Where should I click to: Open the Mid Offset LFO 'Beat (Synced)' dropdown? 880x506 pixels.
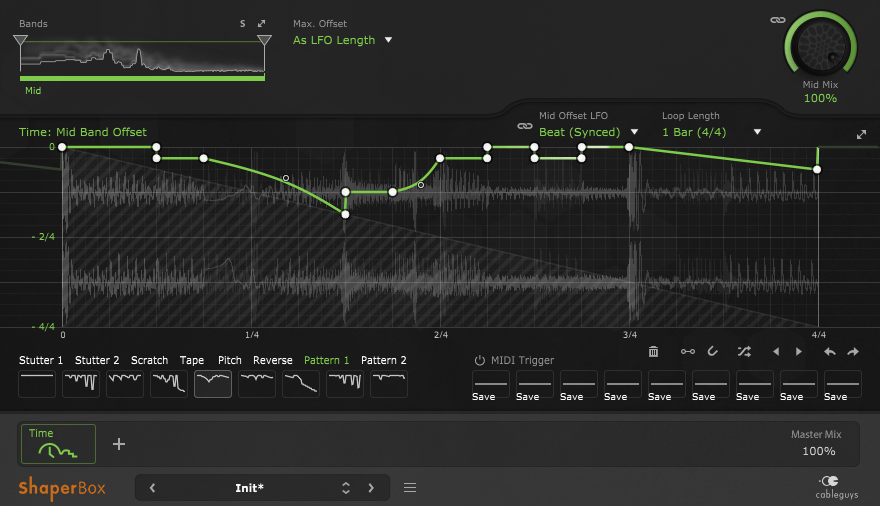(588, 132)
